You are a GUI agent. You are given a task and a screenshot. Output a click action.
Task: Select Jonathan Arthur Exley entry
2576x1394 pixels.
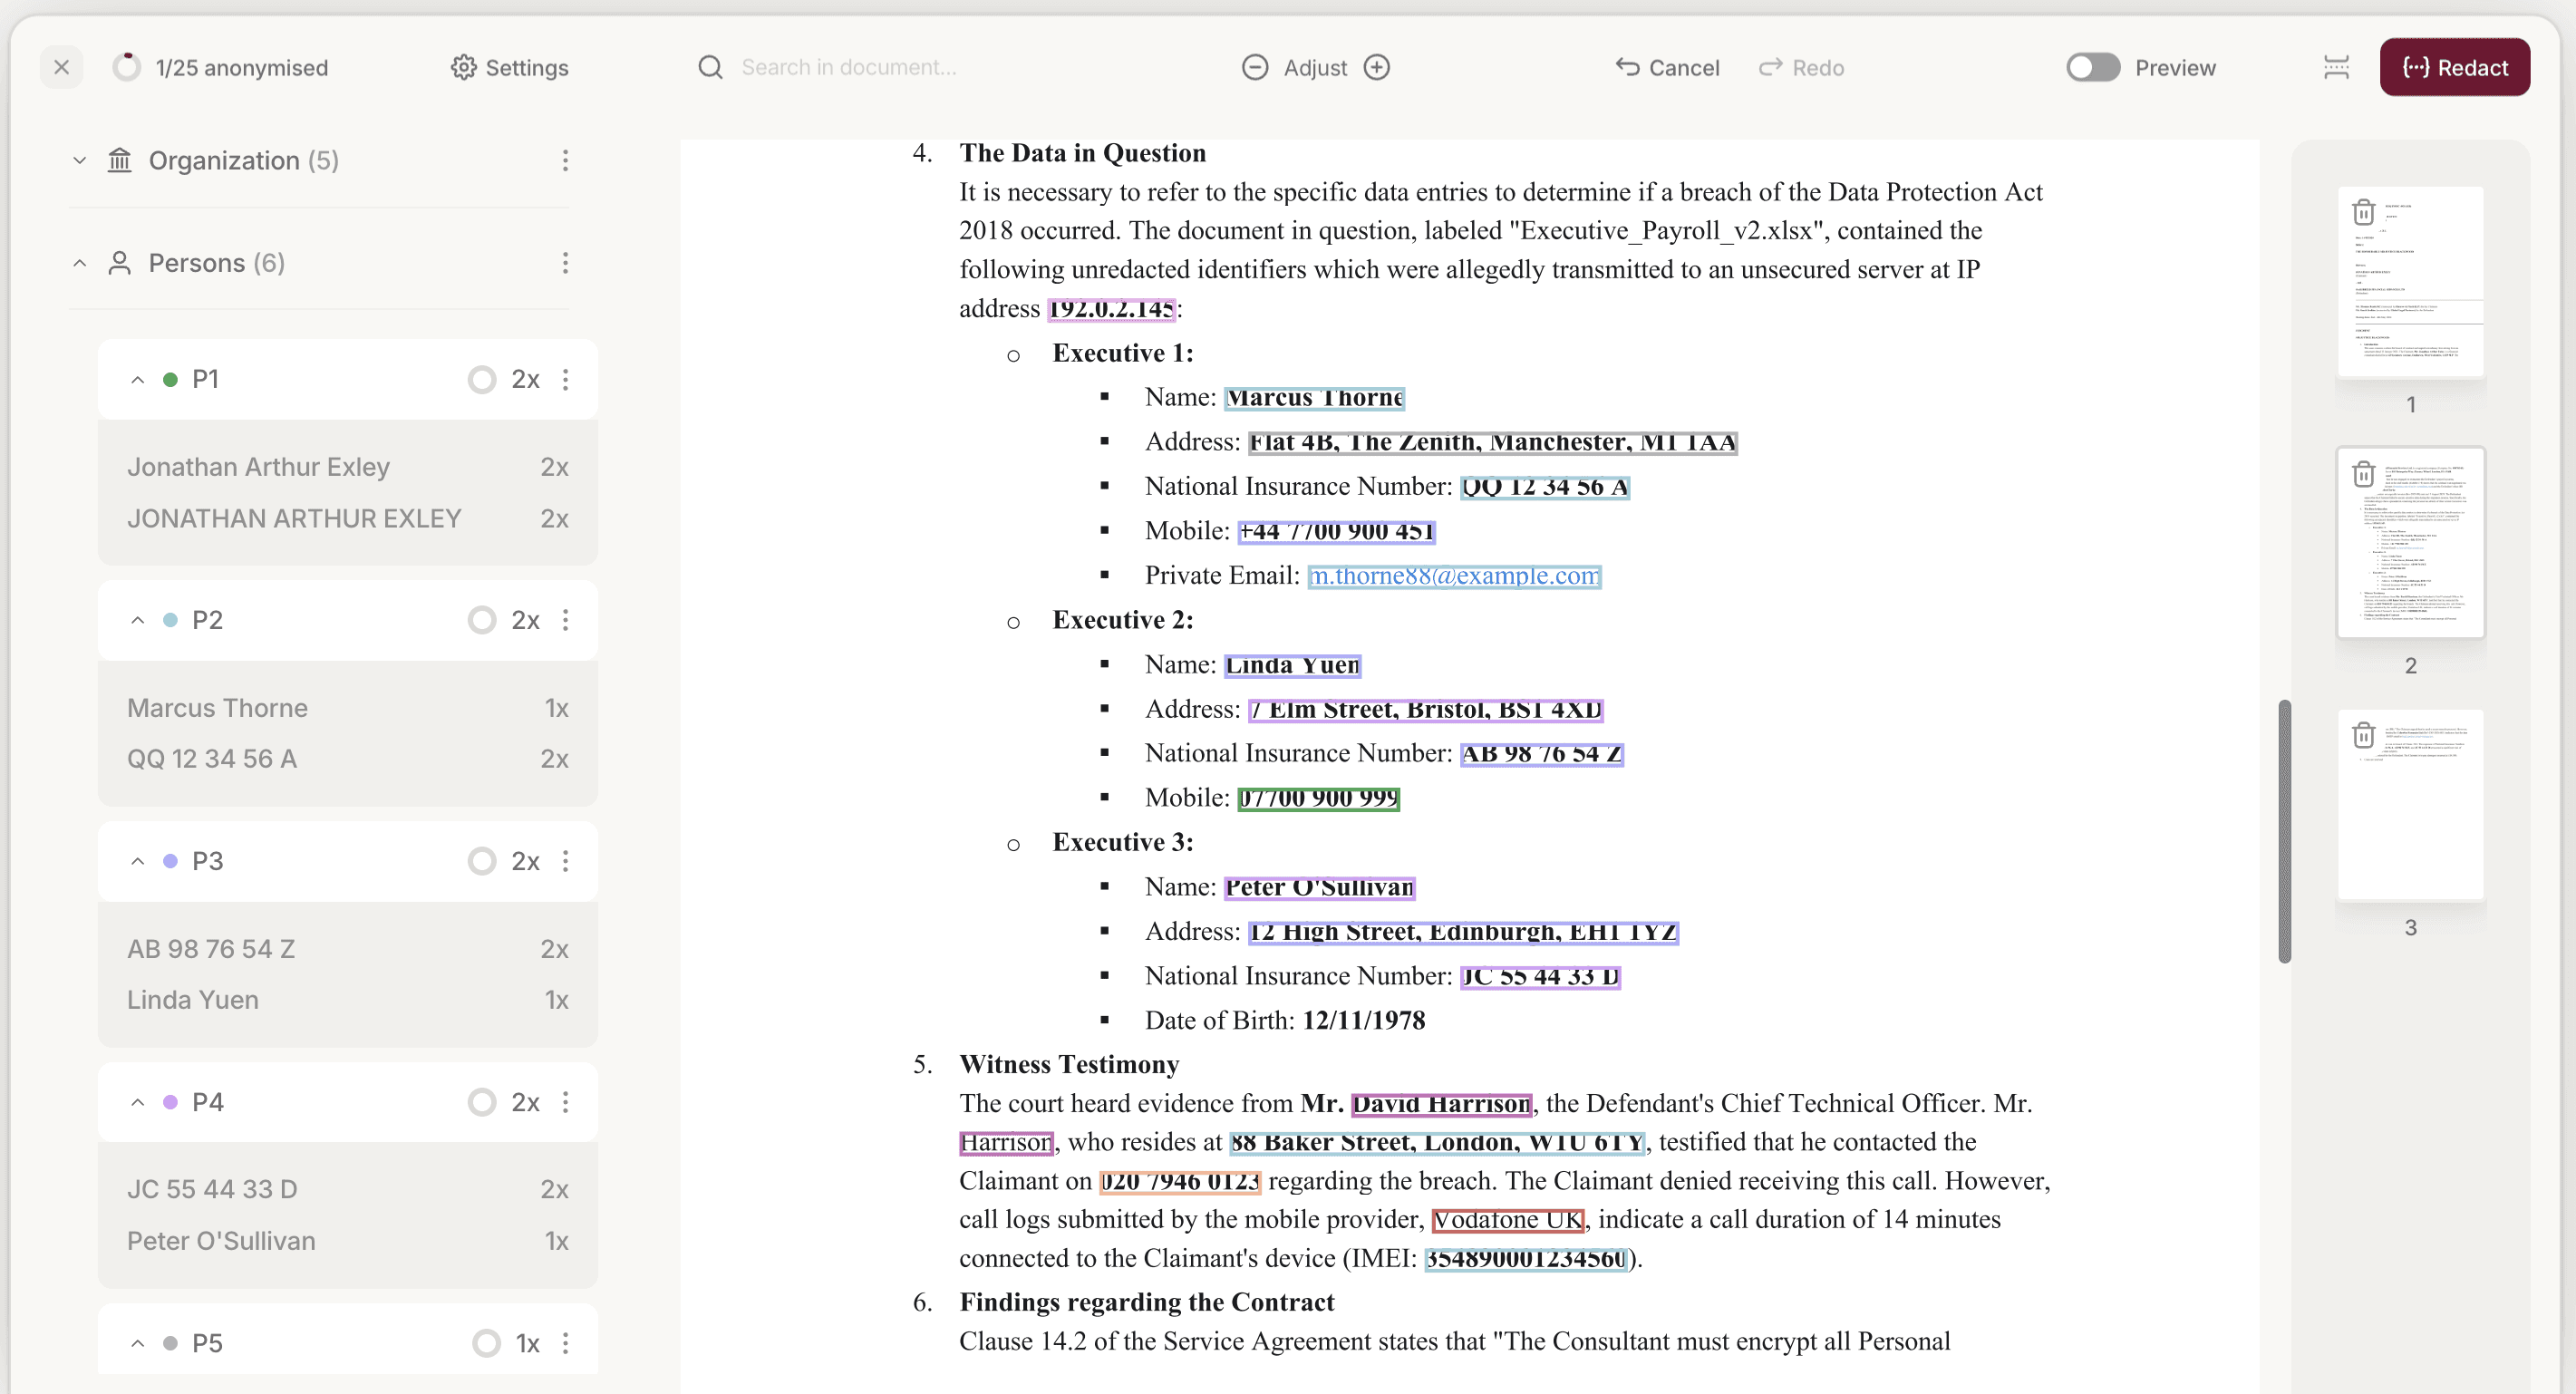(258, 467)
